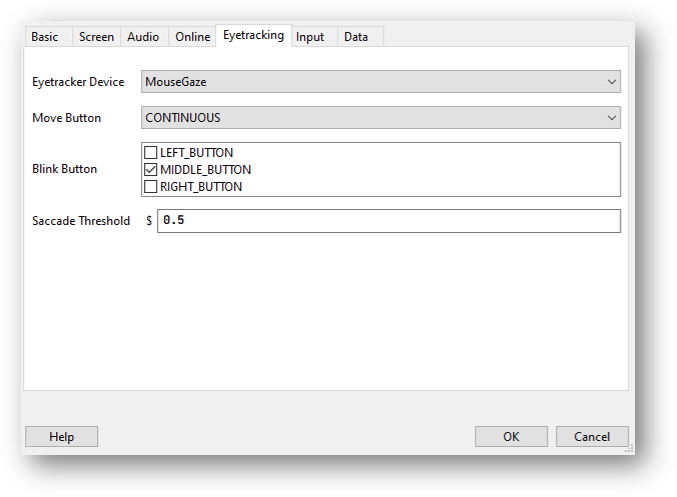
Task: Enable the LEFT_BUTTON checkbox
Action: [x=150, y=152]
